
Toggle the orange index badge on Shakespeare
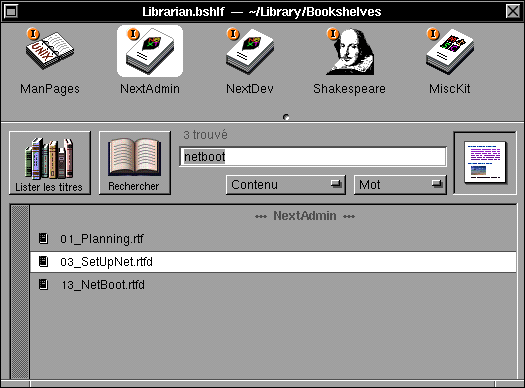click(333, 34)
